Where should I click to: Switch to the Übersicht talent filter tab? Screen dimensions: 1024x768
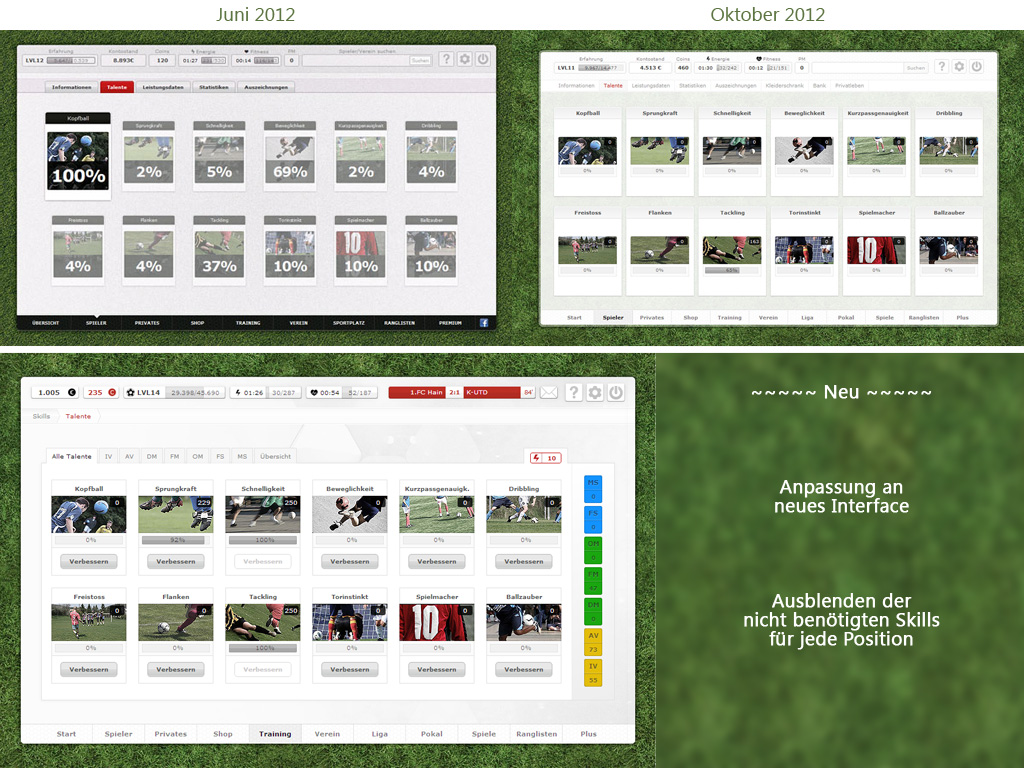[x=275, y=456]
